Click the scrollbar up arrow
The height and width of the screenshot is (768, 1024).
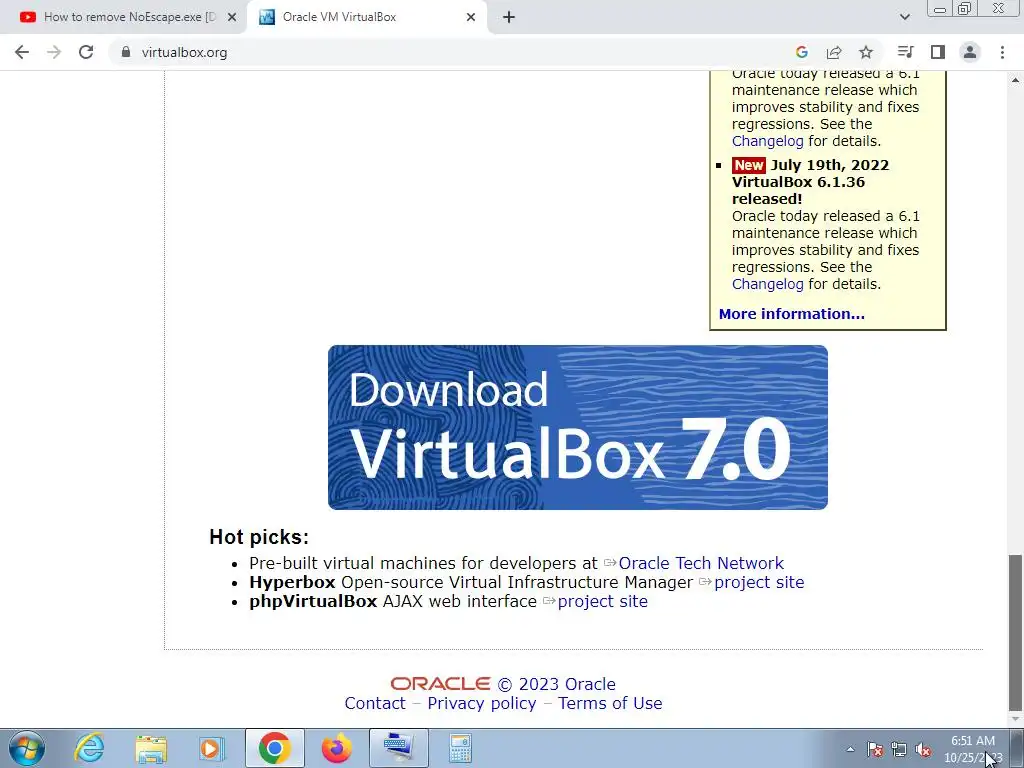click(1015, 80)
